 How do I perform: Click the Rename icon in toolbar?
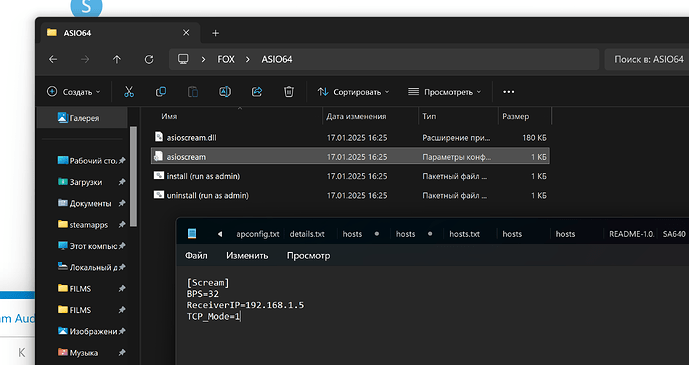[225, 92]
